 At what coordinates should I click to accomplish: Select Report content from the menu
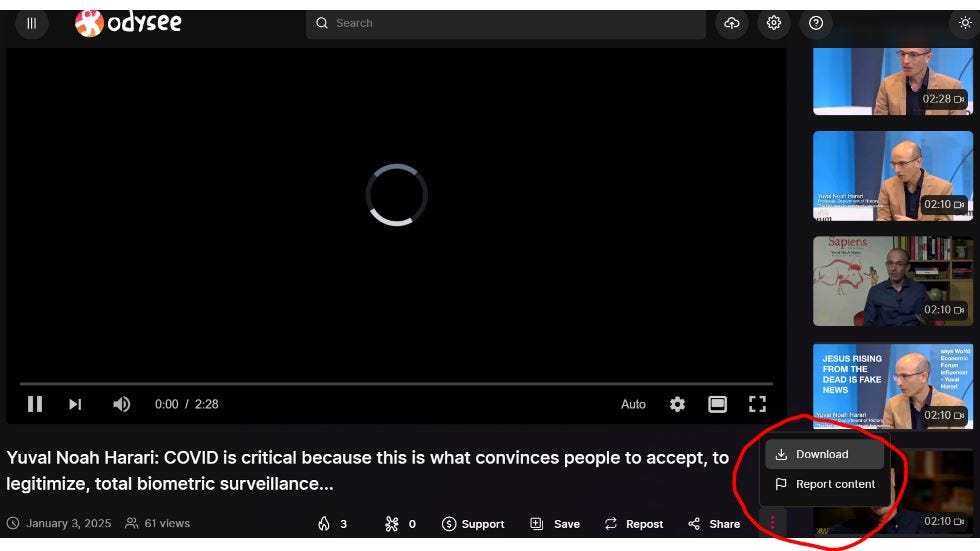point(824,484)
